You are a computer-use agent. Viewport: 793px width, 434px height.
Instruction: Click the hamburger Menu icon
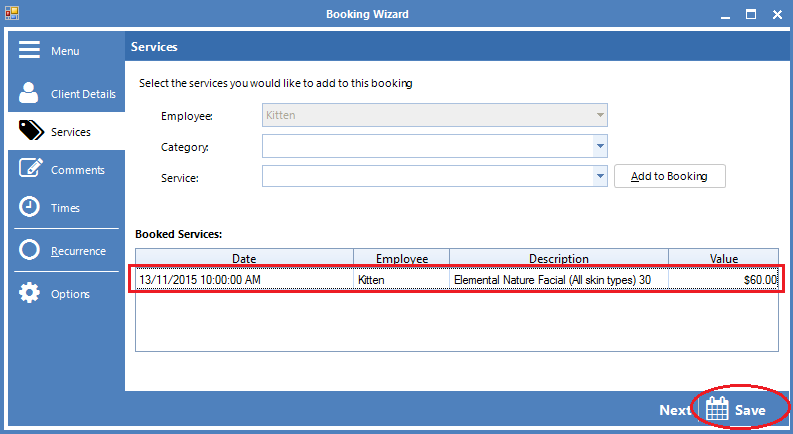(30, 50)
